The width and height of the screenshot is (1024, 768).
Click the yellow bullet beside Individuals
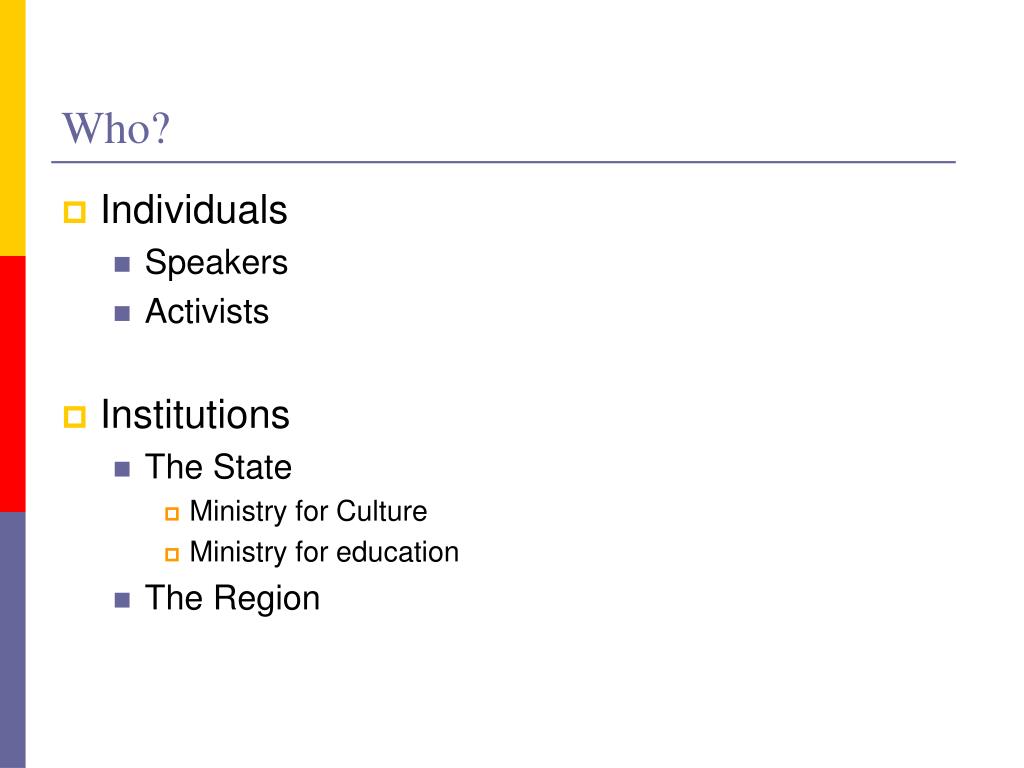click(x=74, y=212)
